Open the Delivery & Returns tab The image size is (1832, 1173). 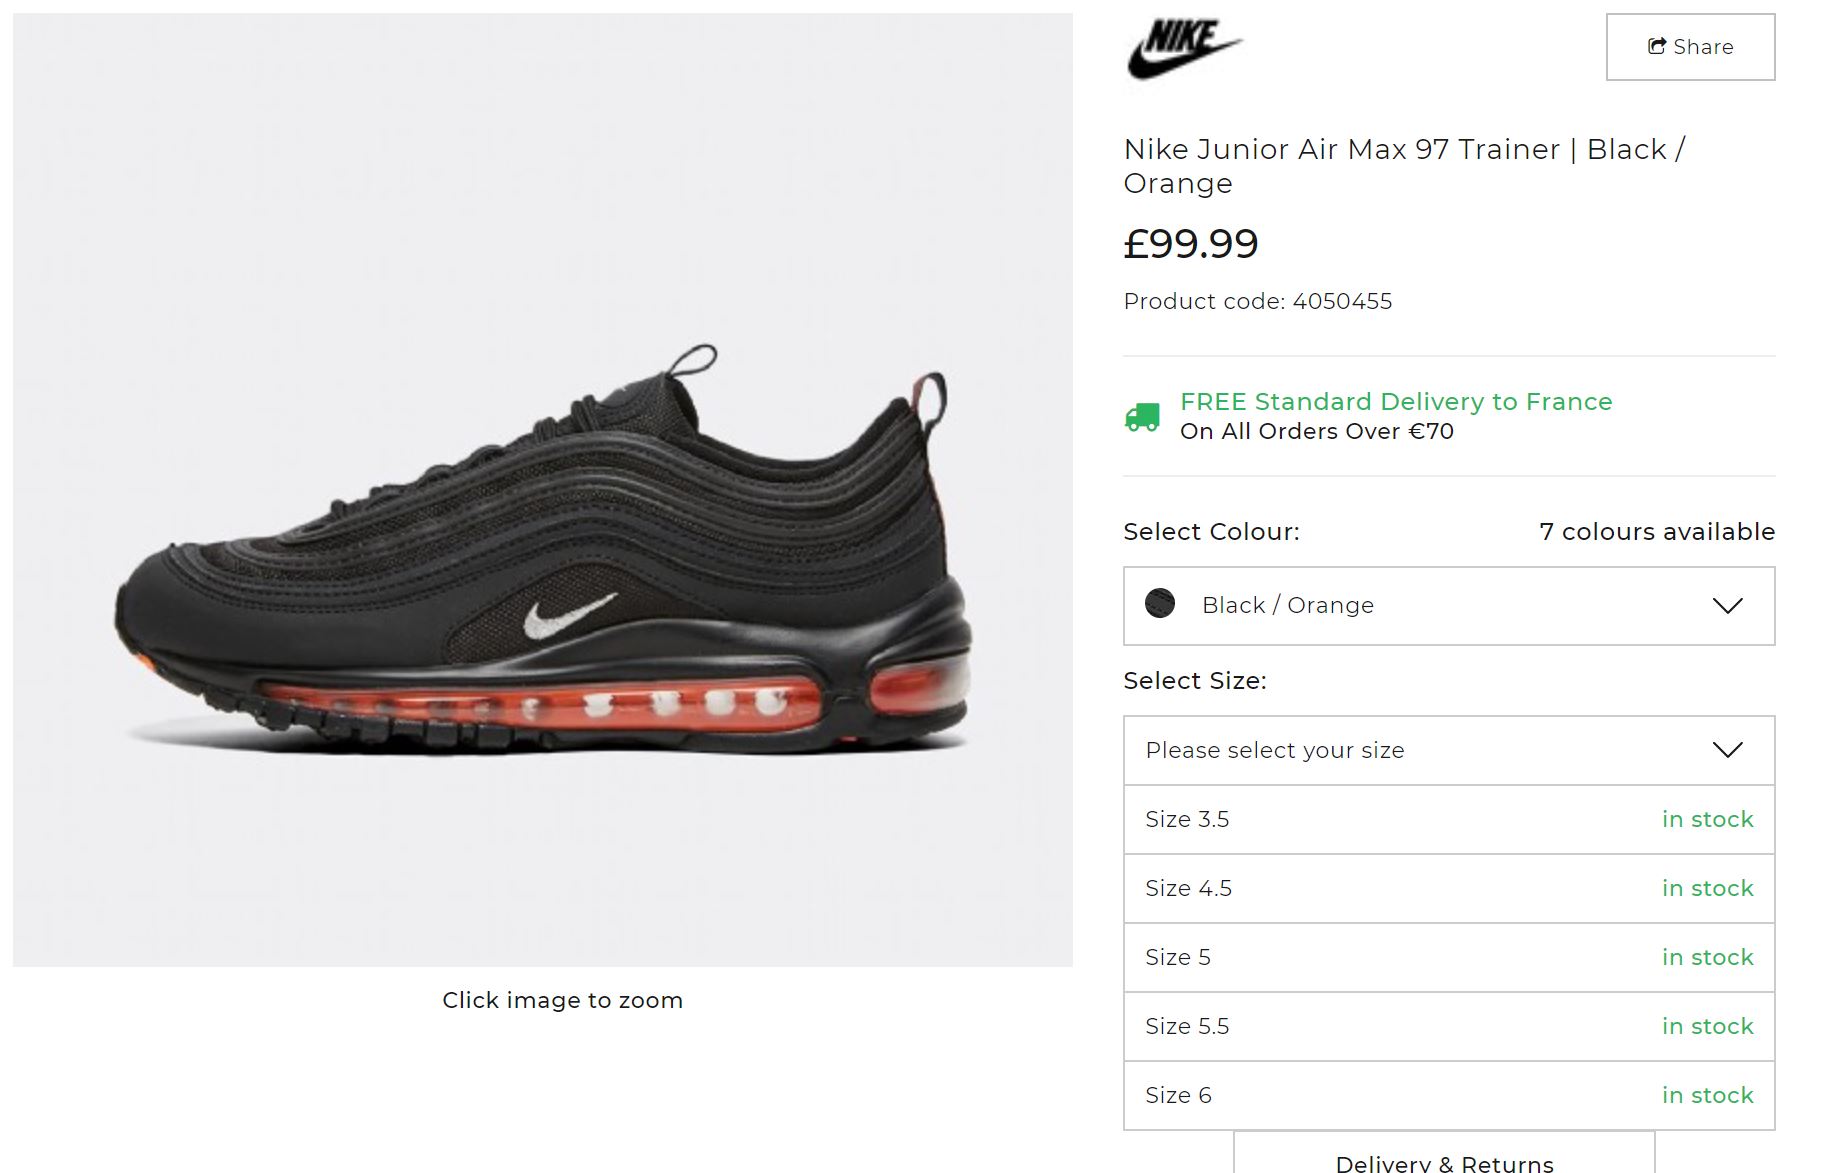[x=1444, y=1154]
